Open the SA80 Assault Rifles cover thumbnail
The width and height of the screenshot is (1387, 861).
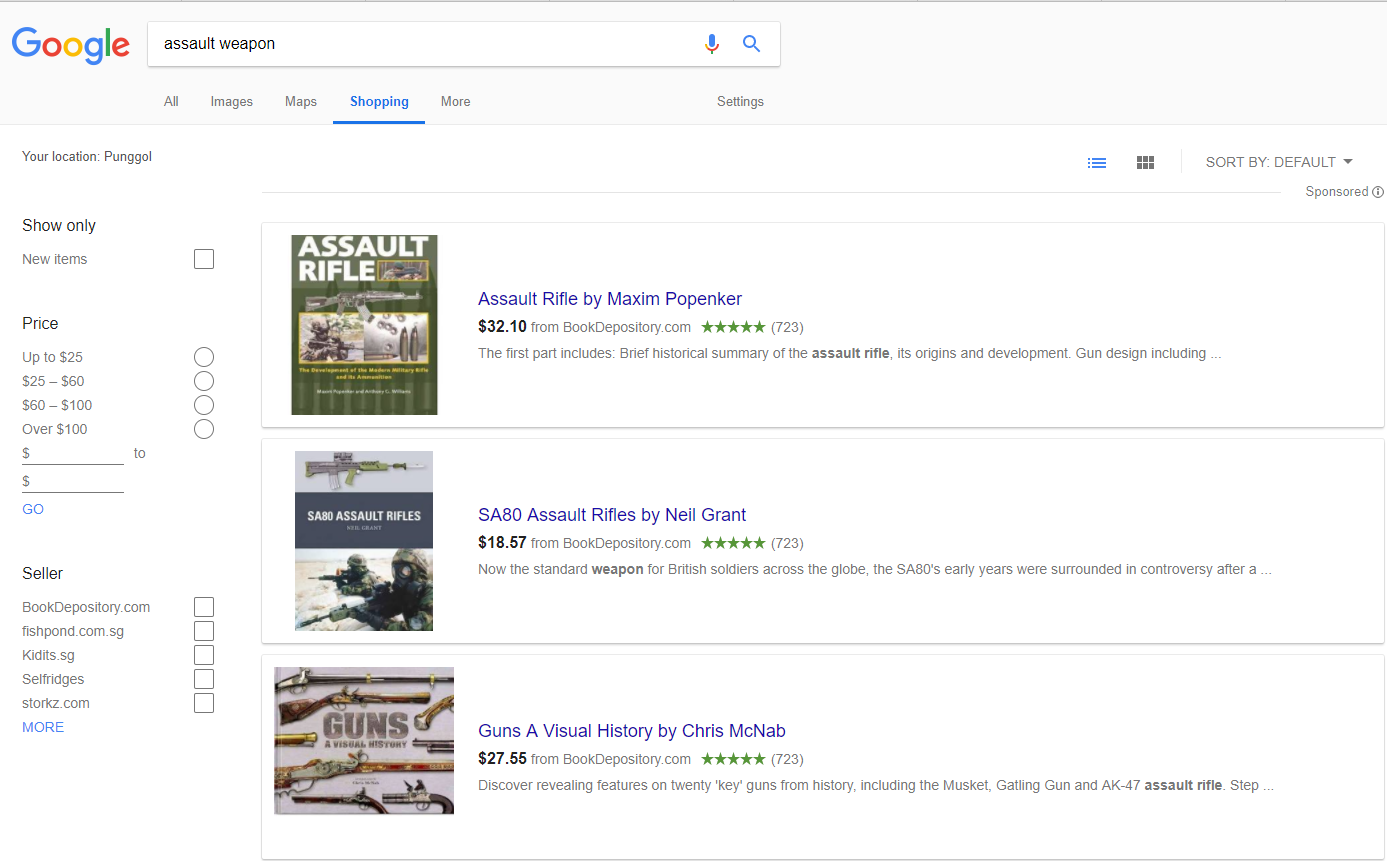click(364, 541)
